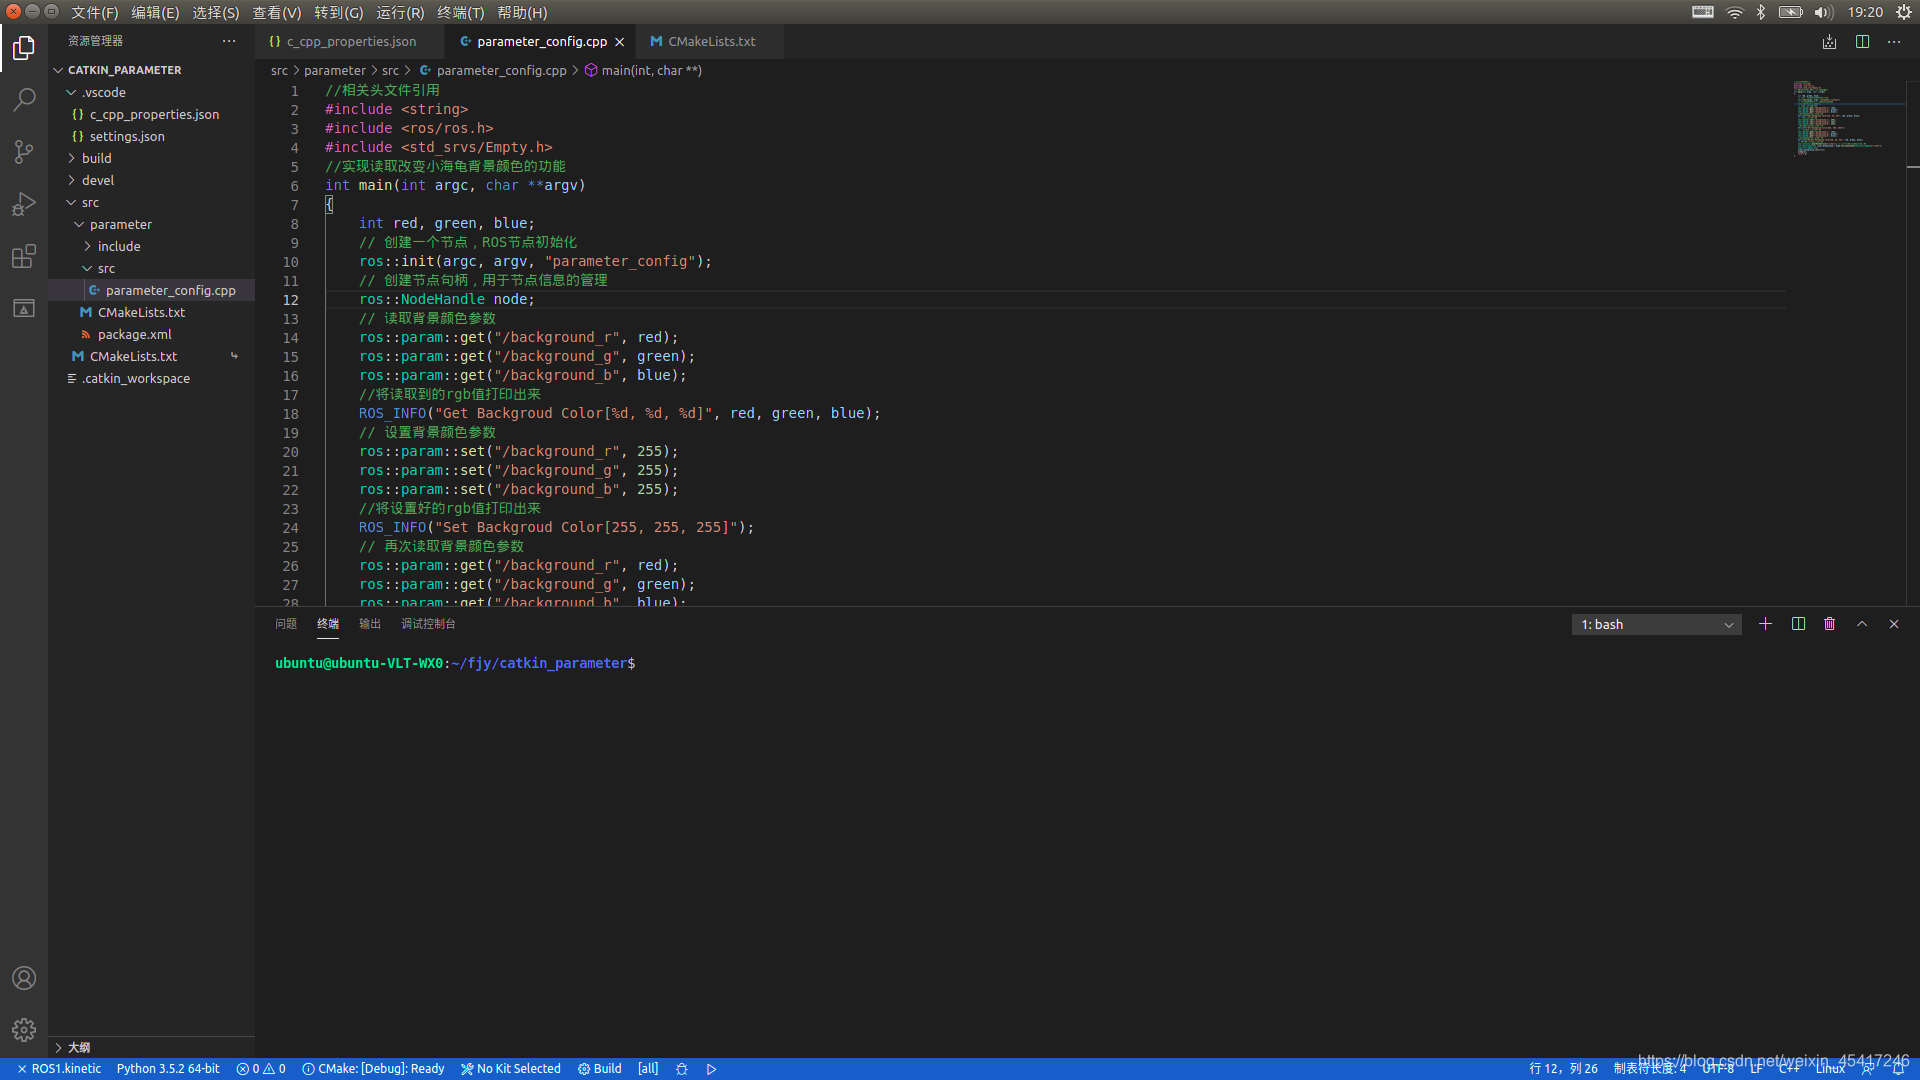Switch to the 输出 output panel tab
The height and width of the screenshot is (1080, 1920).
370,624
